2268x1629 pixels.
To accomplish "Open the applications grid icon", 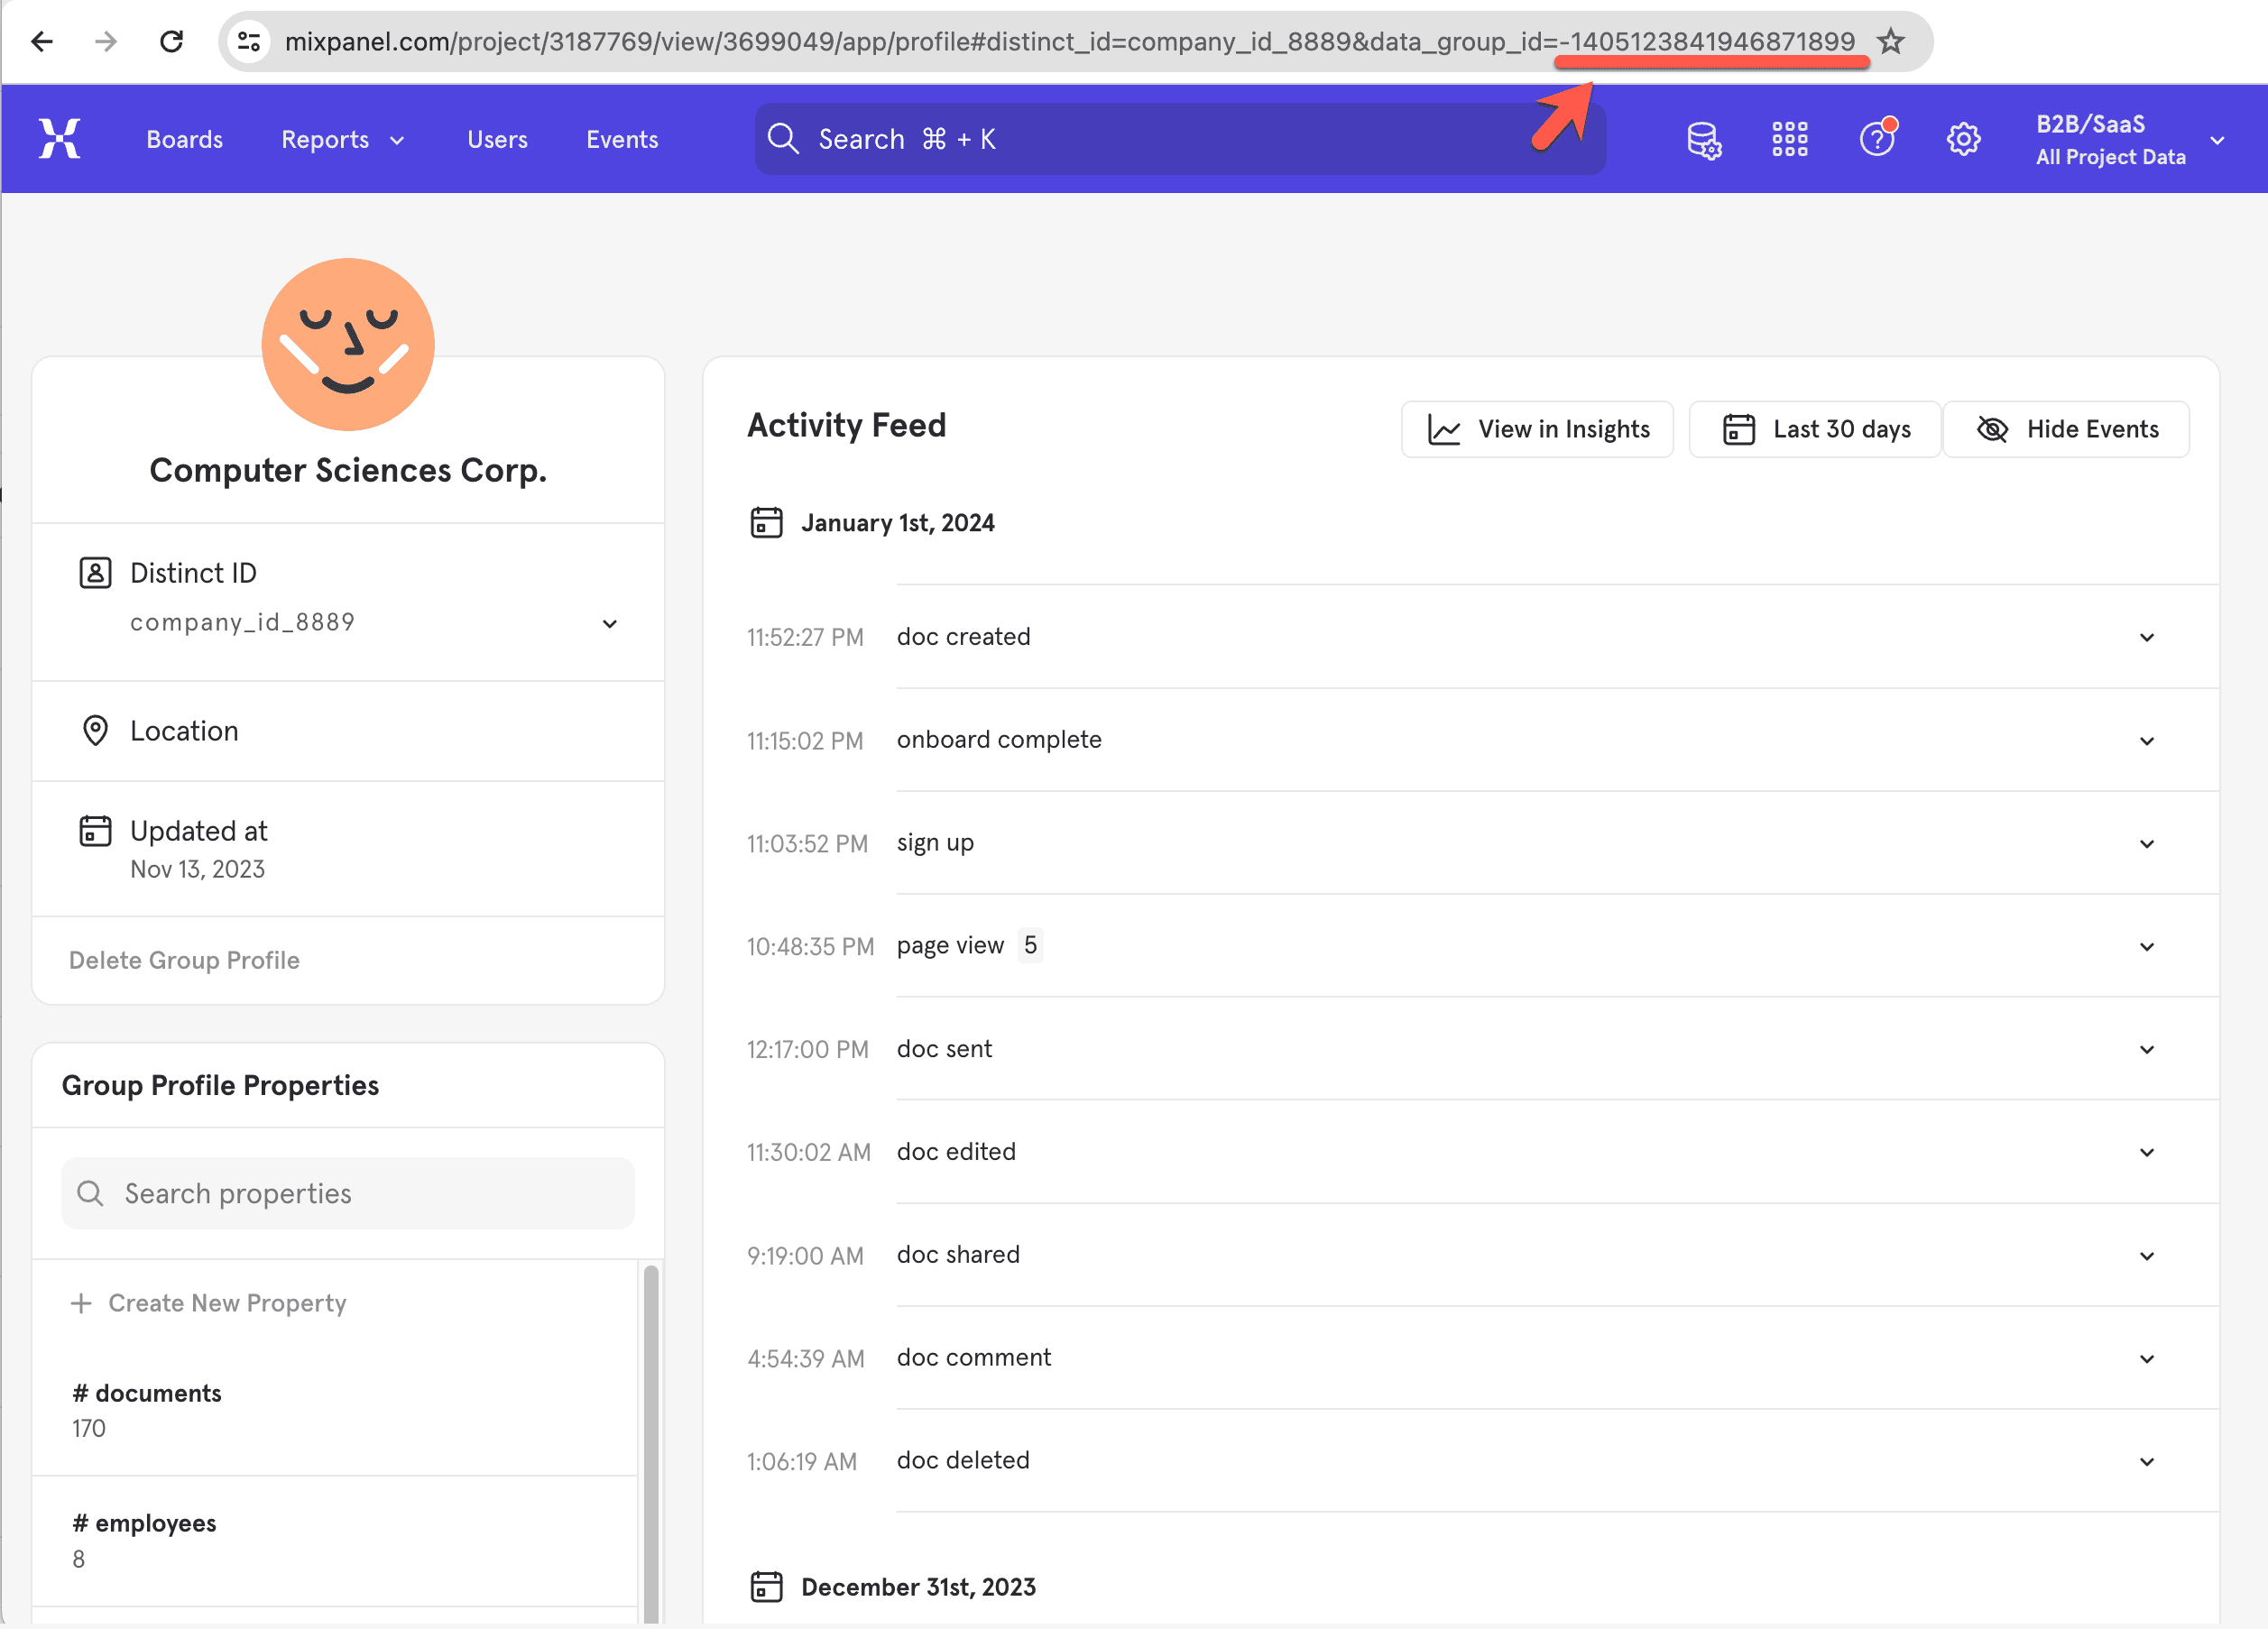I will 1789,139.
